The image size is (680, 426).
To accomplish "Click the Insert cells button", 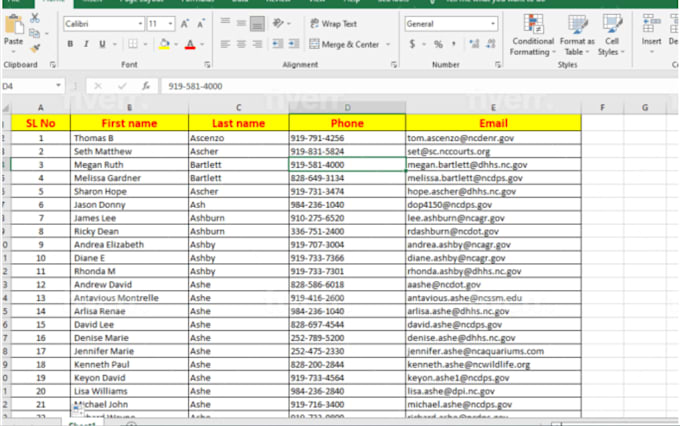I will (x=651, y=34).
